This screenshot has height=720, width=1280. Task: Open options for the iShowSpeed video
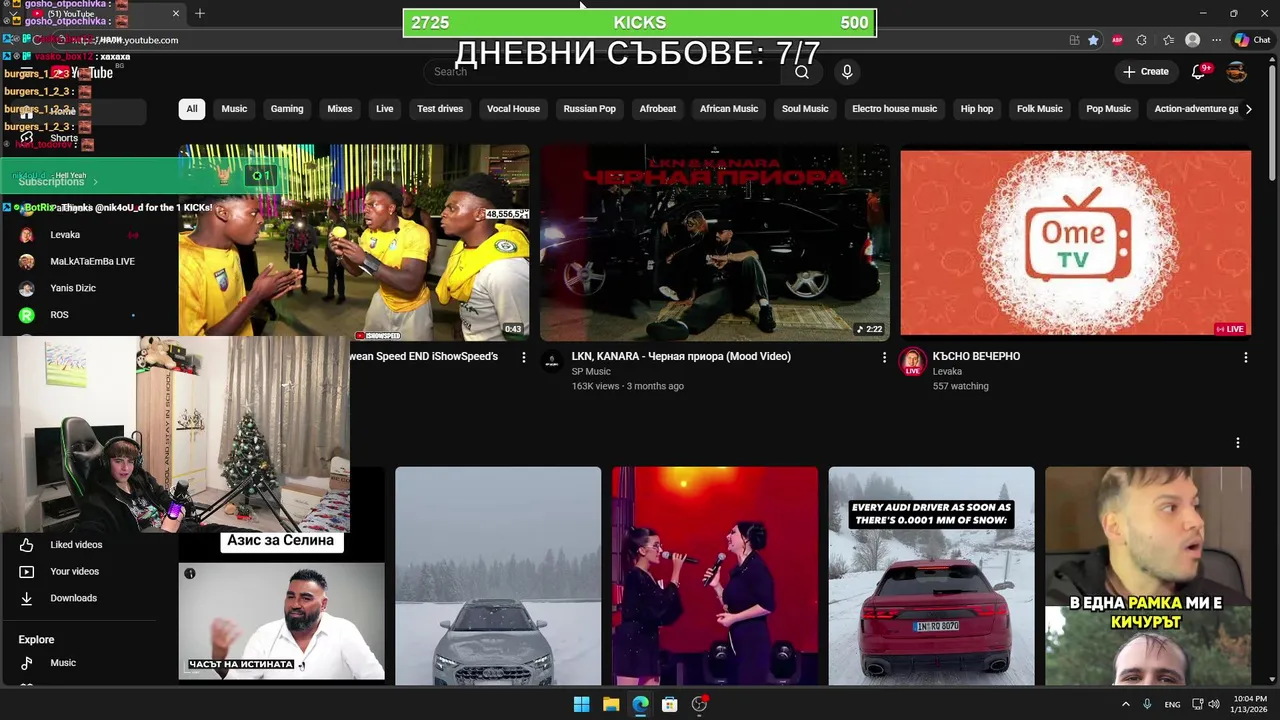pyautogui.click(x=523, y=357)
